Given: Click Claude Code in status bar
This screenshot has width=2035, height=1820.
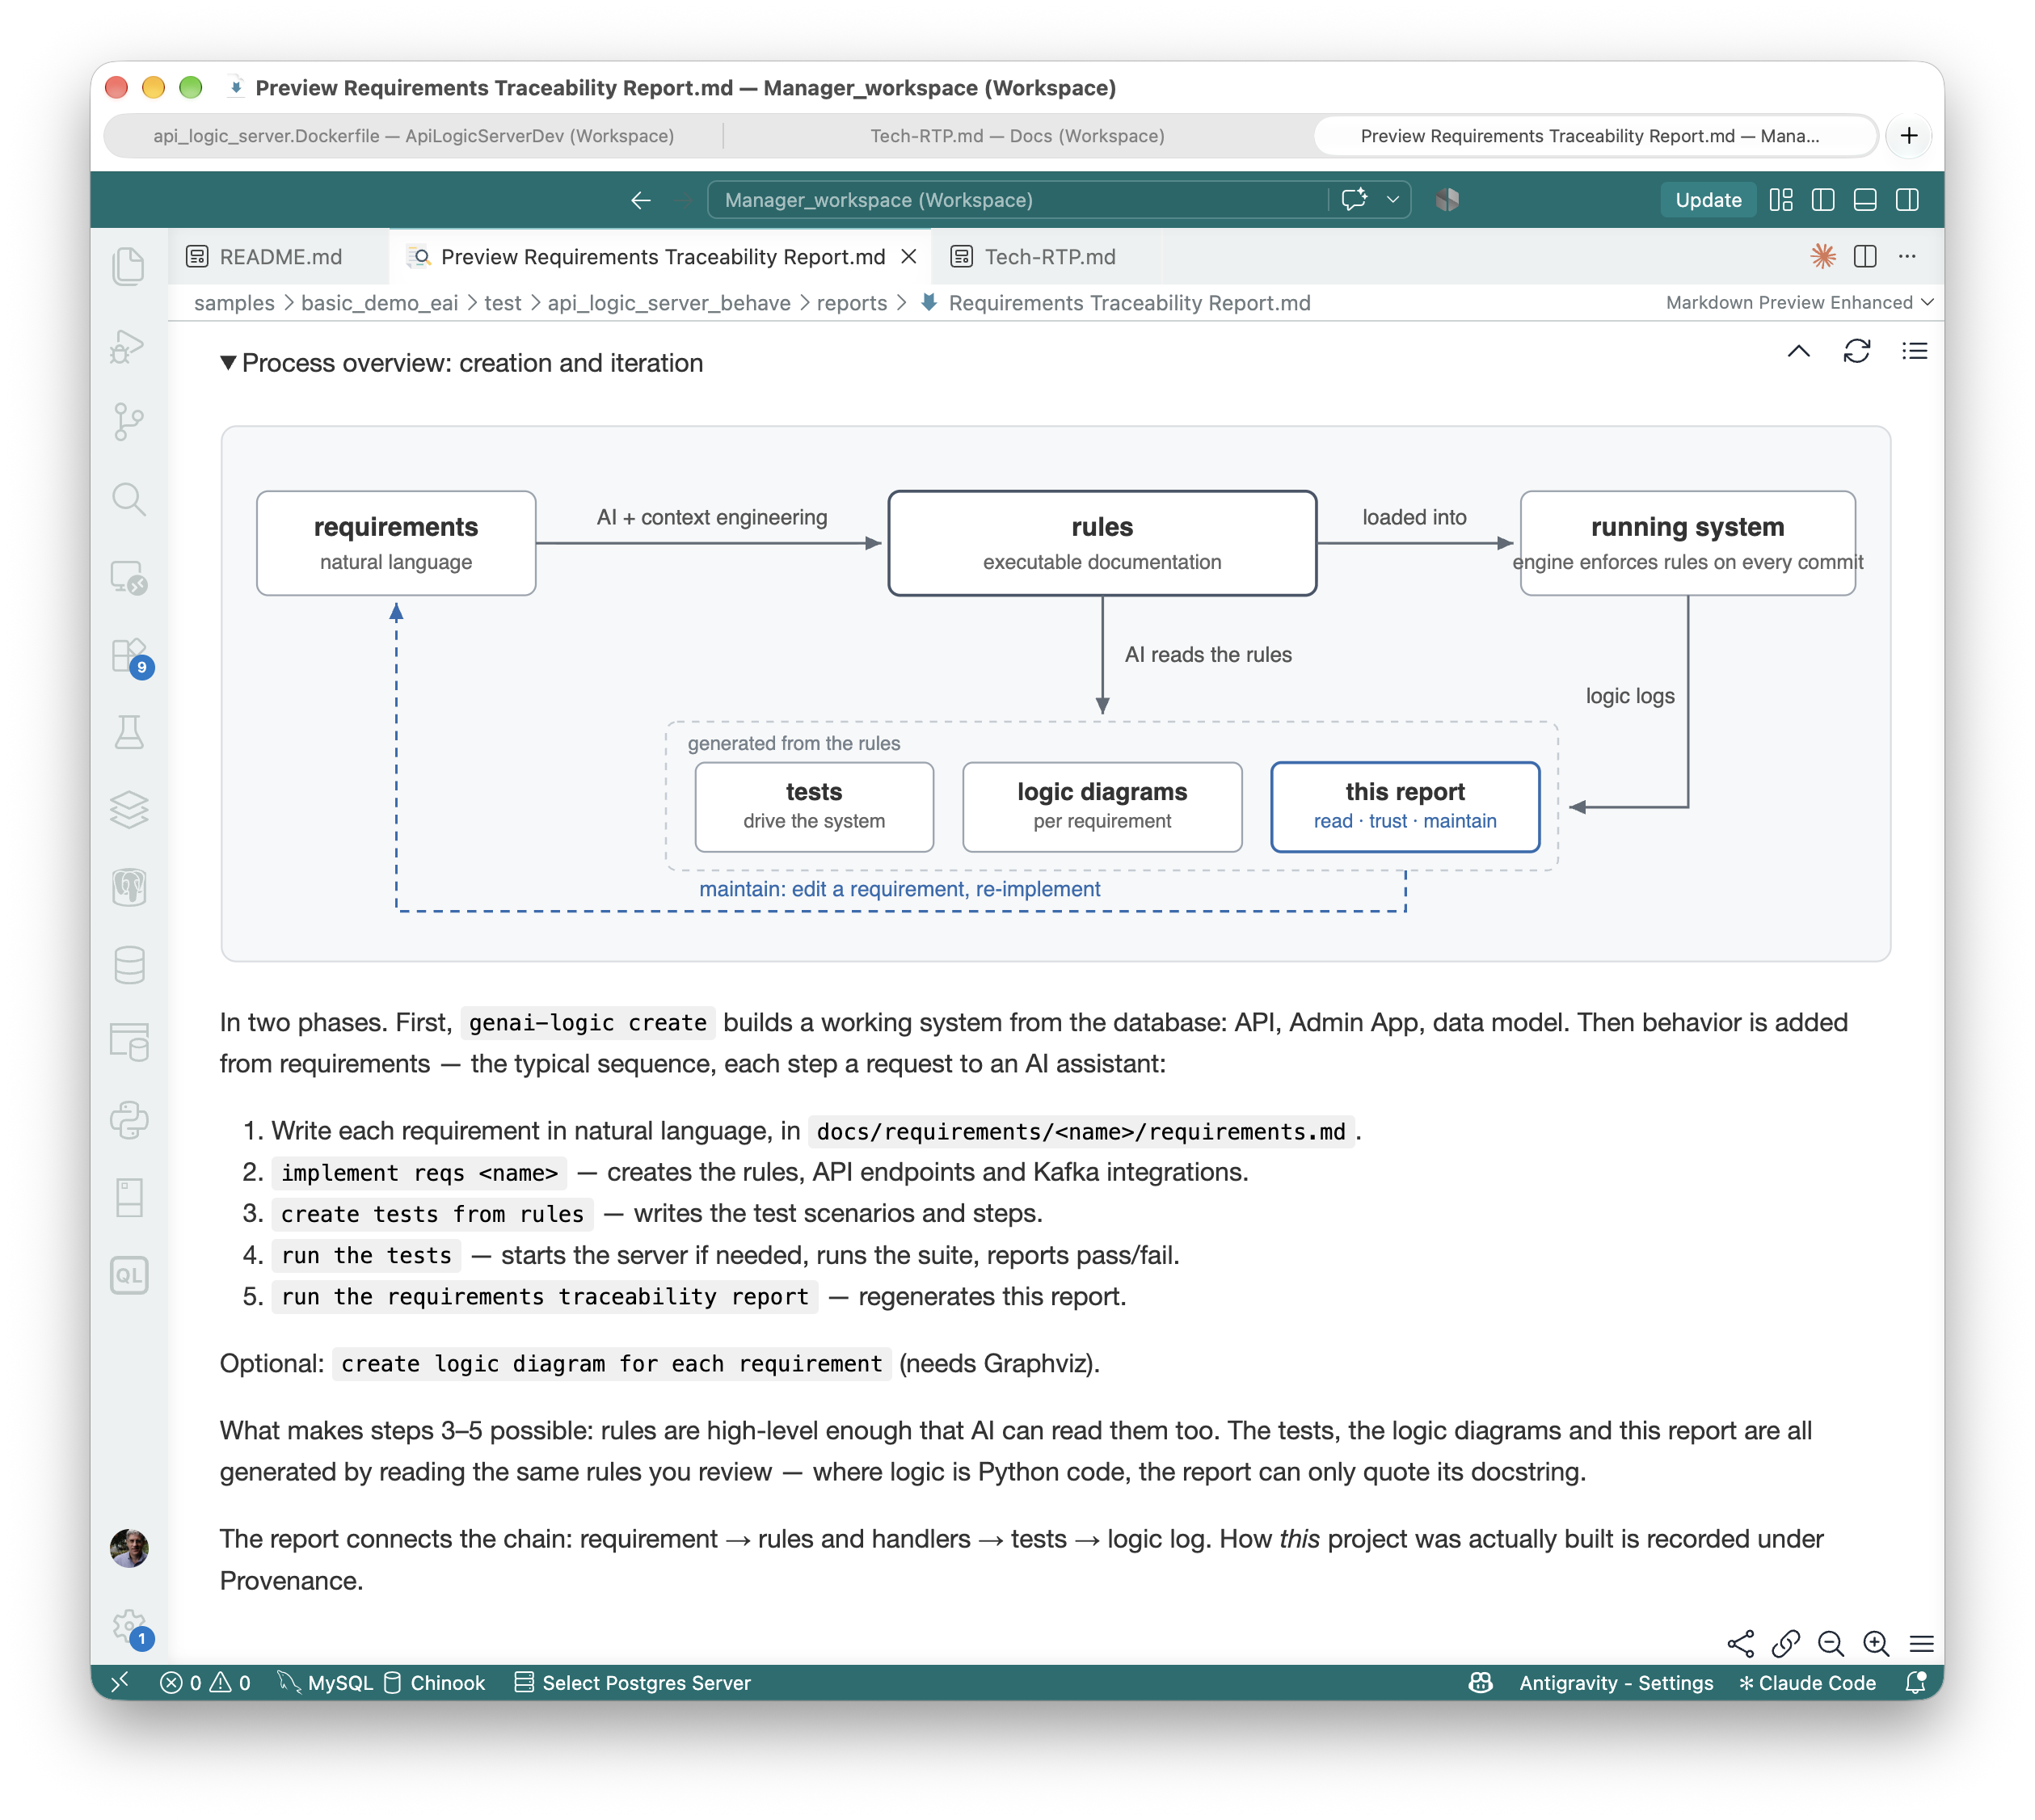Looking at the screenshot, I should [1807, 1683].
